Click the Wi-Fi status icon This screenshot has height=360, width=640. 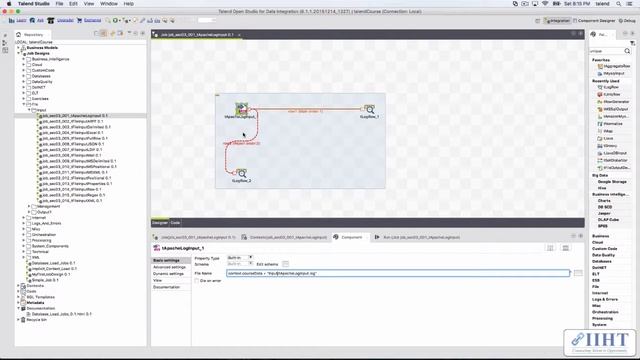tap(545, 4)
